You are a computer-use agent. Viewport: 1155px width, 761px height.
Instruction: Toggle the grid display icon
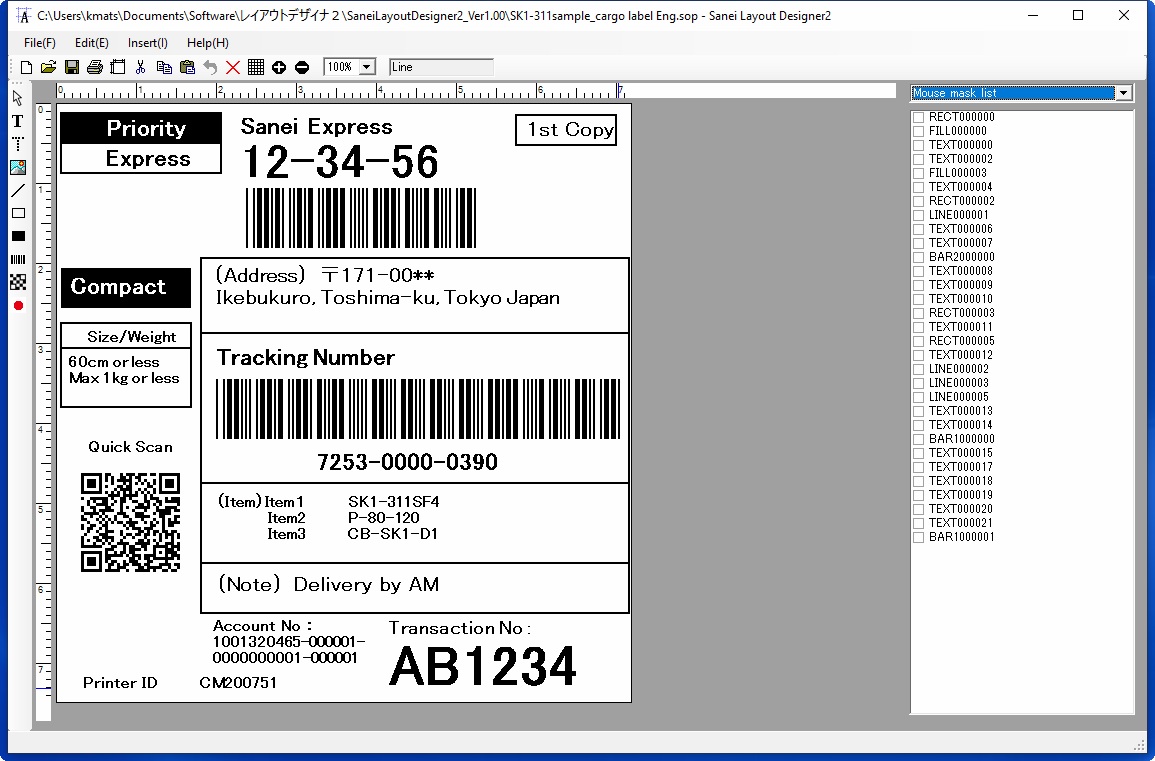(x=256, y=67)
